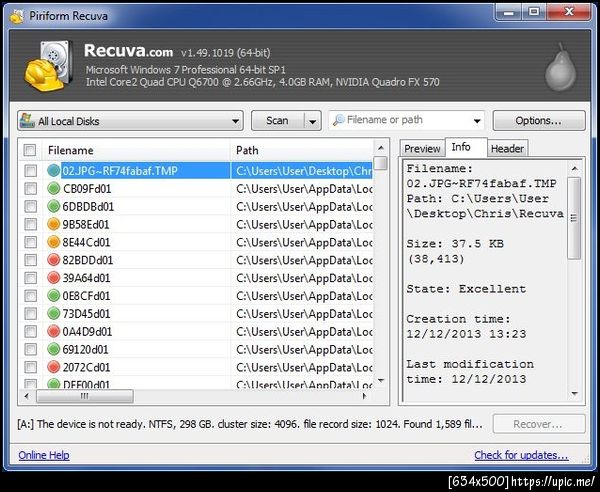Viewport: 600px width, 492px height.
Task: Click the Recuva hard-hat drive logo
Action: pos(49,66)
